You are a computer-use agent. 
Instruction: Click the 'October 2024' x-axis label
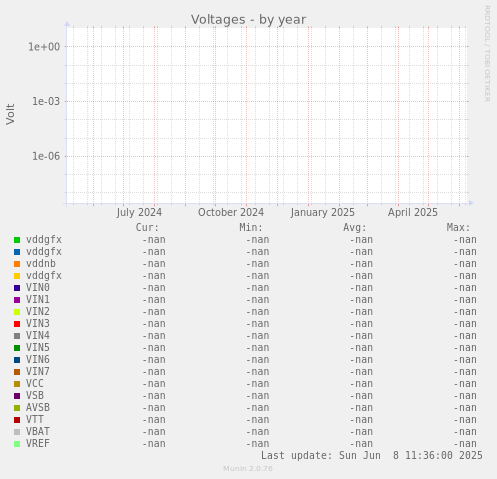coord(231,212)
